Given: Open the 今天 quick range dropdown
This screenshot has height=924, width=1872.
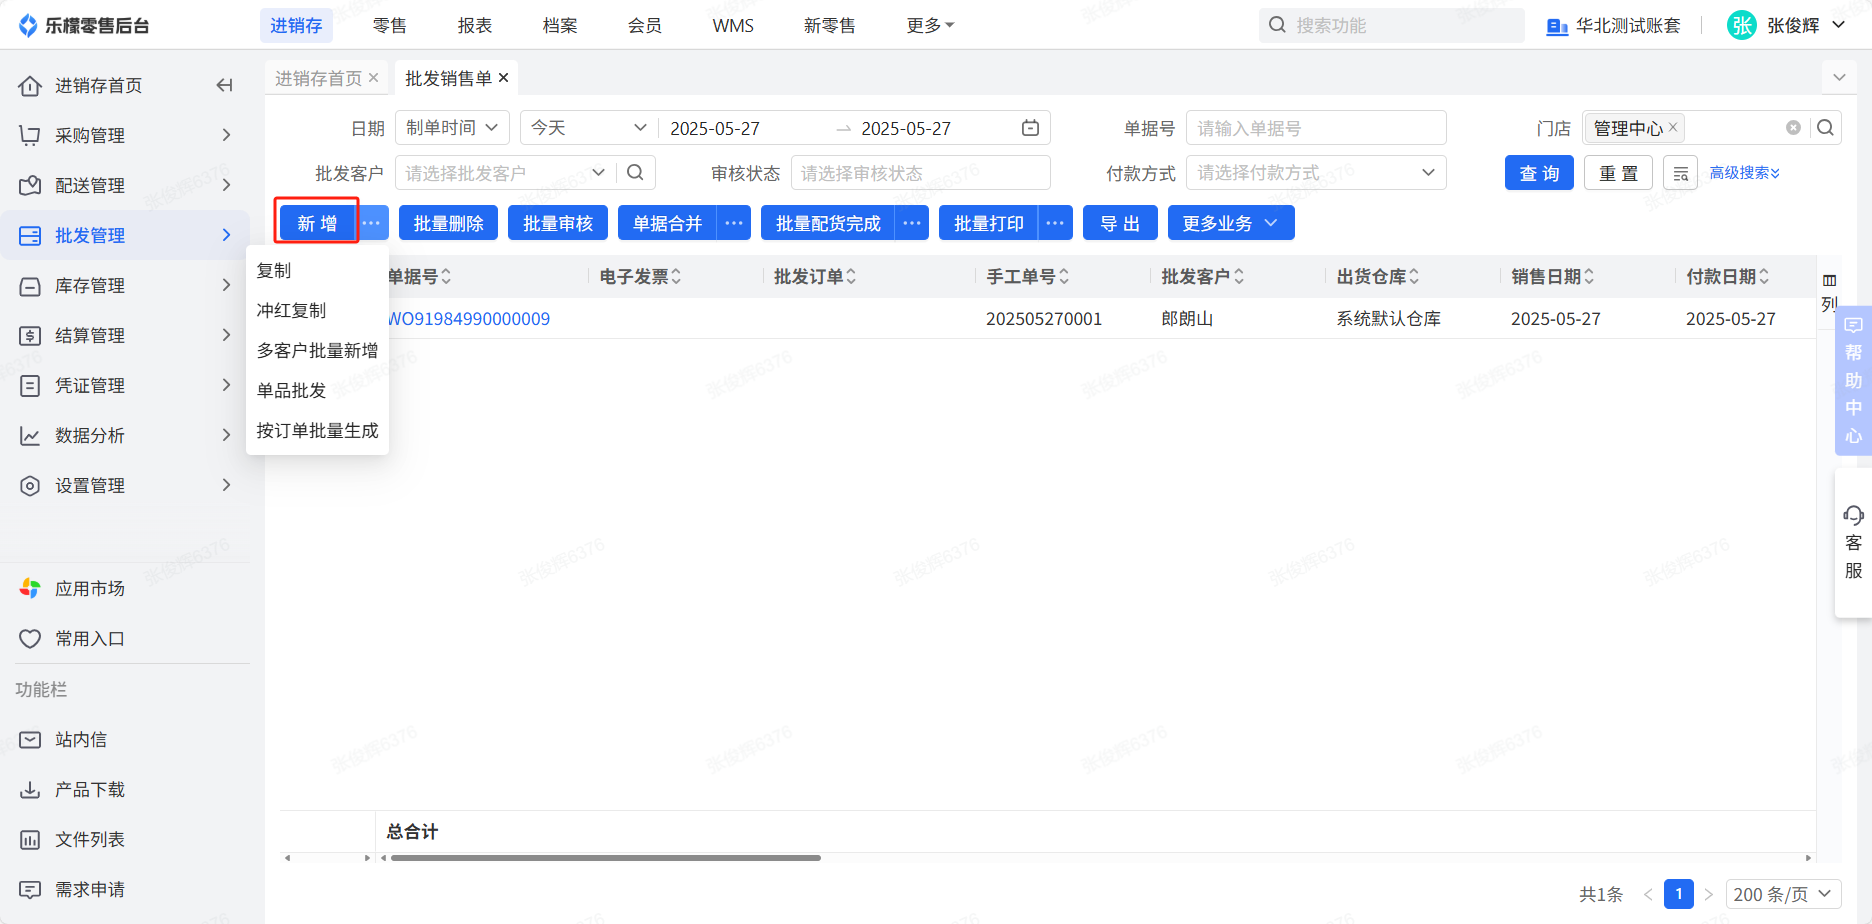Looking at the screenshot, I should [x=588, y=128].
